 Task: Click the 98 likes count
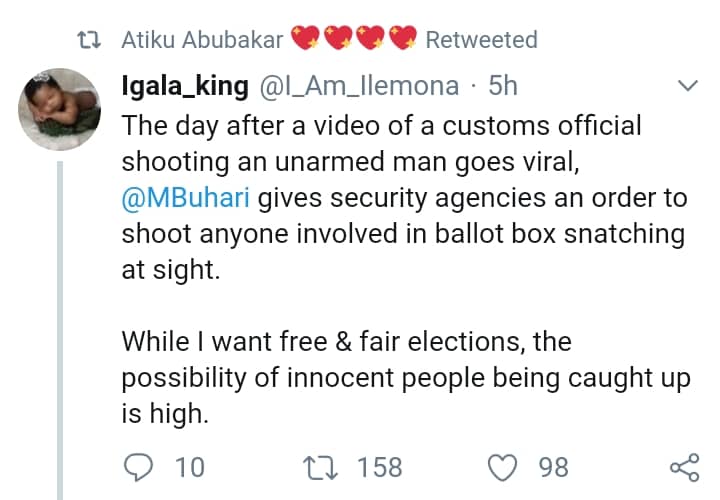(x=553, y=467)
